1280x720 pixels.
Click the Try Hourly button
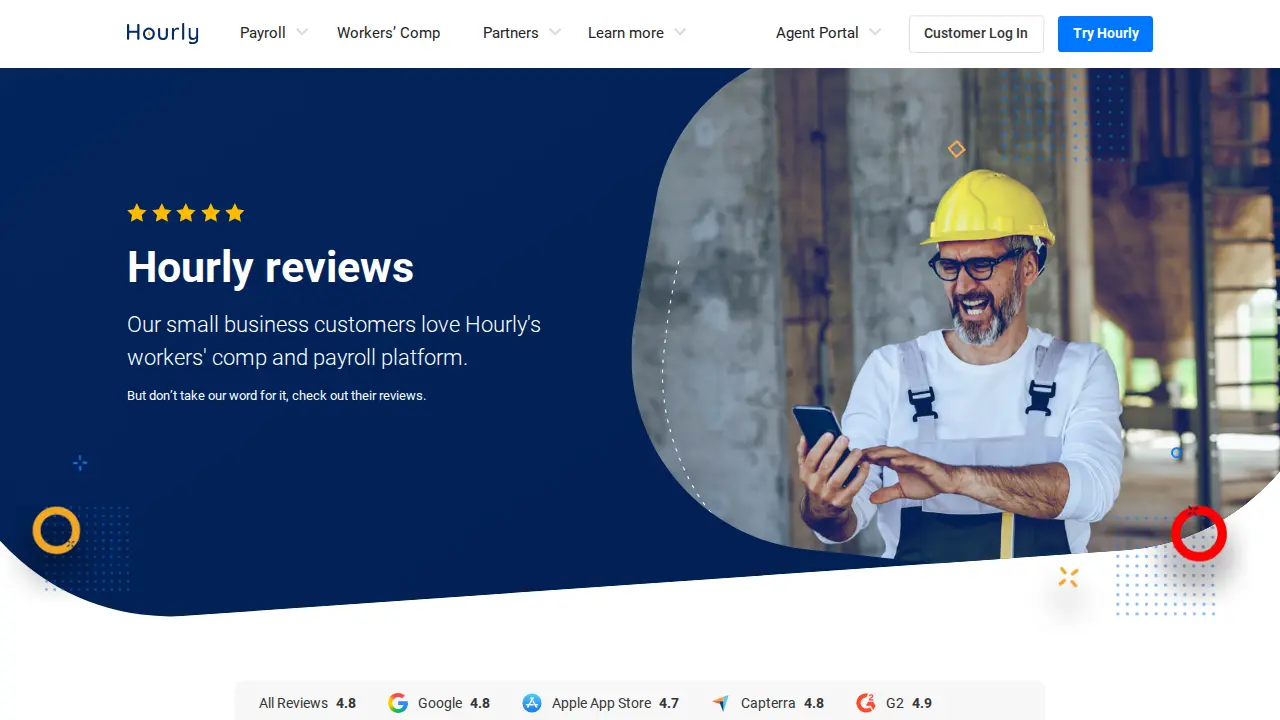point(1105,34)
